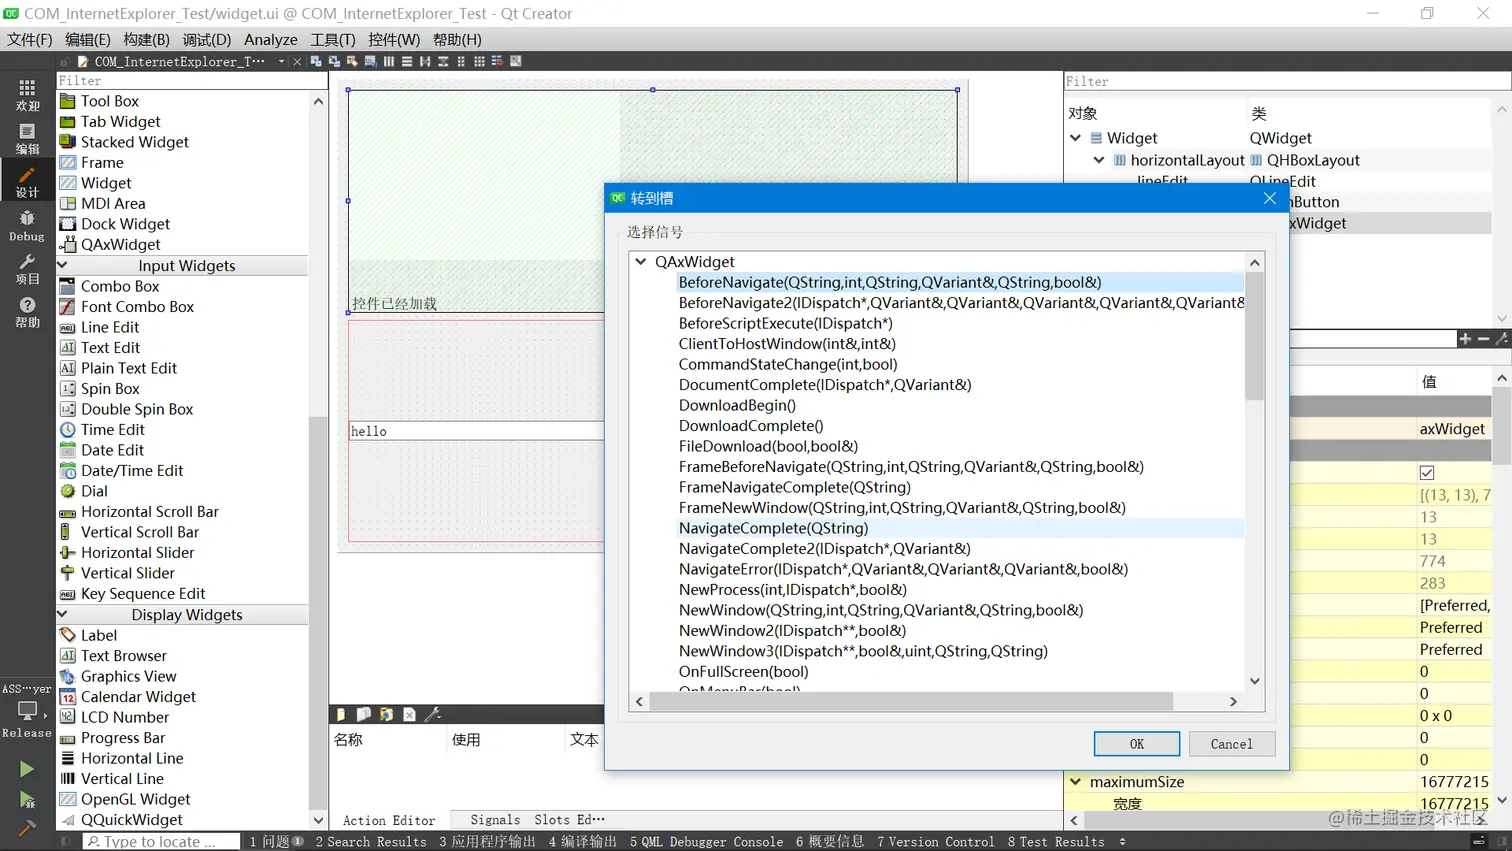Apply Lay Out Horizontally toolbar icon

[388, 61]
